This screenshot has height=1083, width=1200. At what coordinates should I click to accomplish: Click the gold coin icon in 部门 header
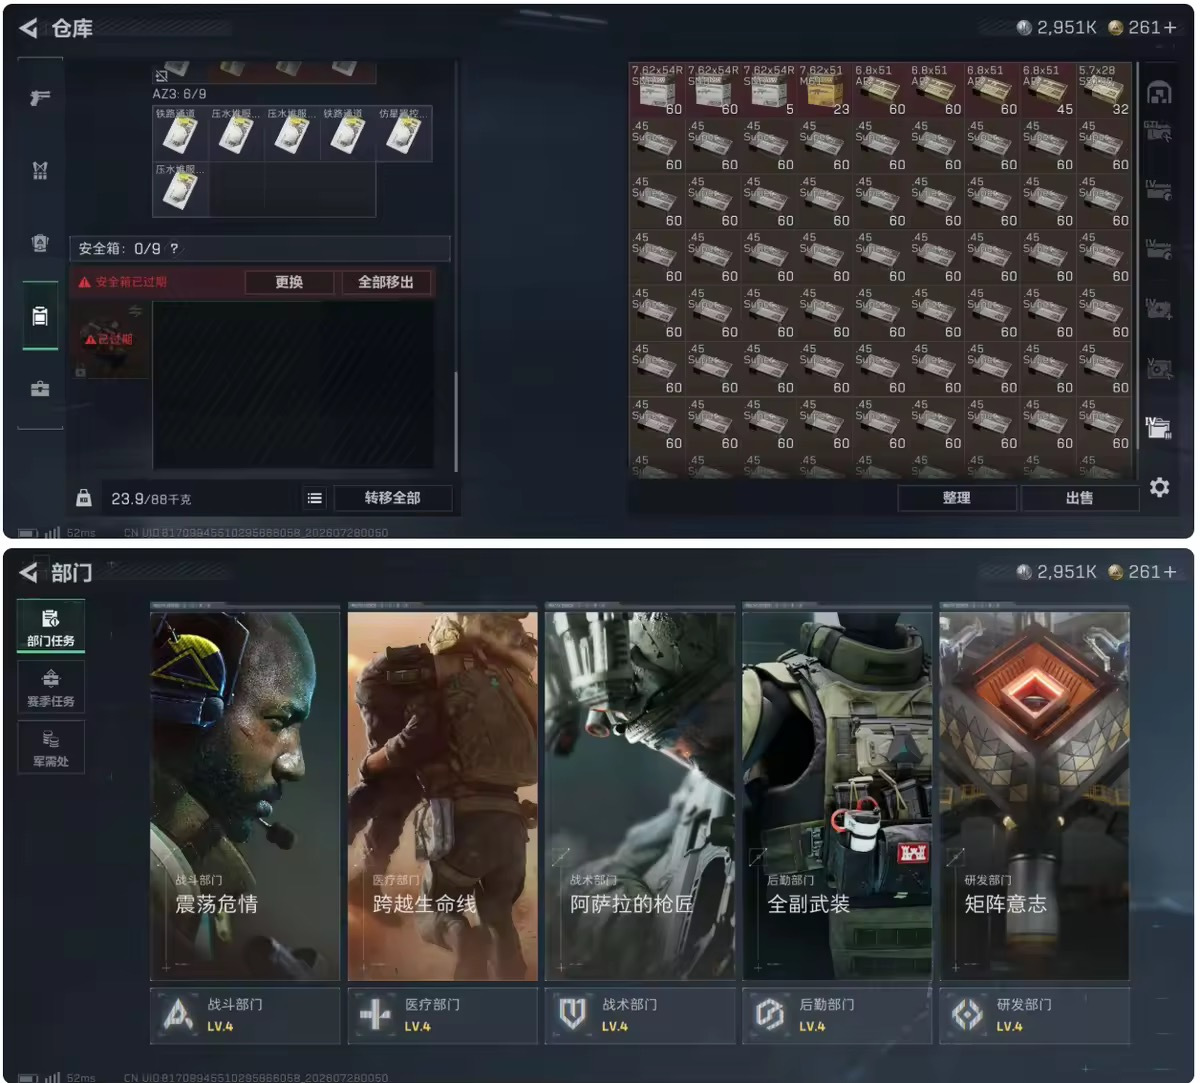click(x=1116, y=572)
